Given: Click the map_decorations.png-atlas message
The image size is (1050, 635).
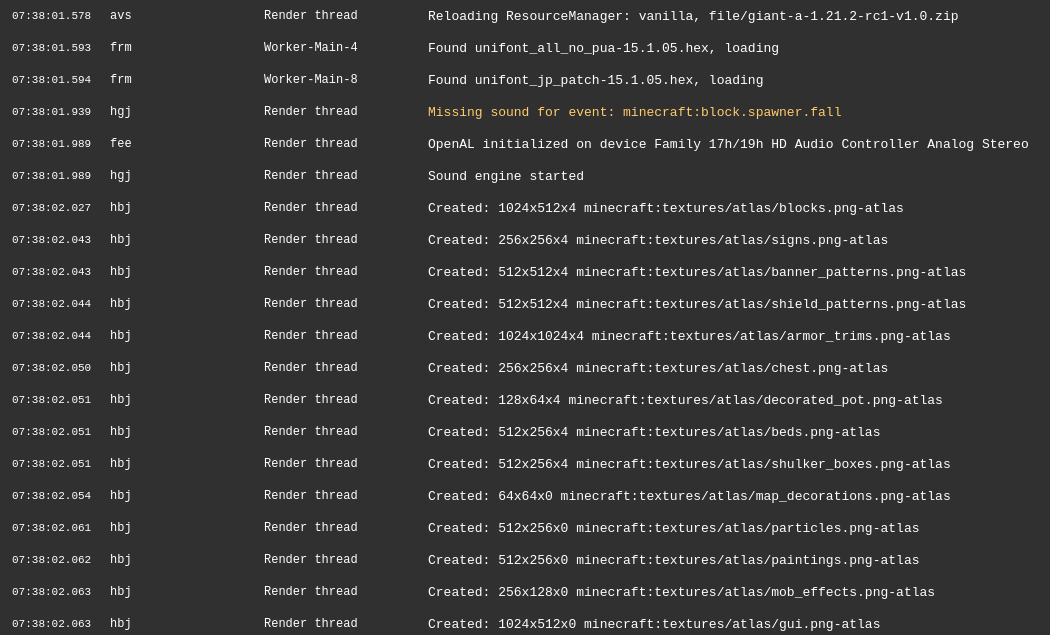Looking at the screenshot, I should 689,496.
